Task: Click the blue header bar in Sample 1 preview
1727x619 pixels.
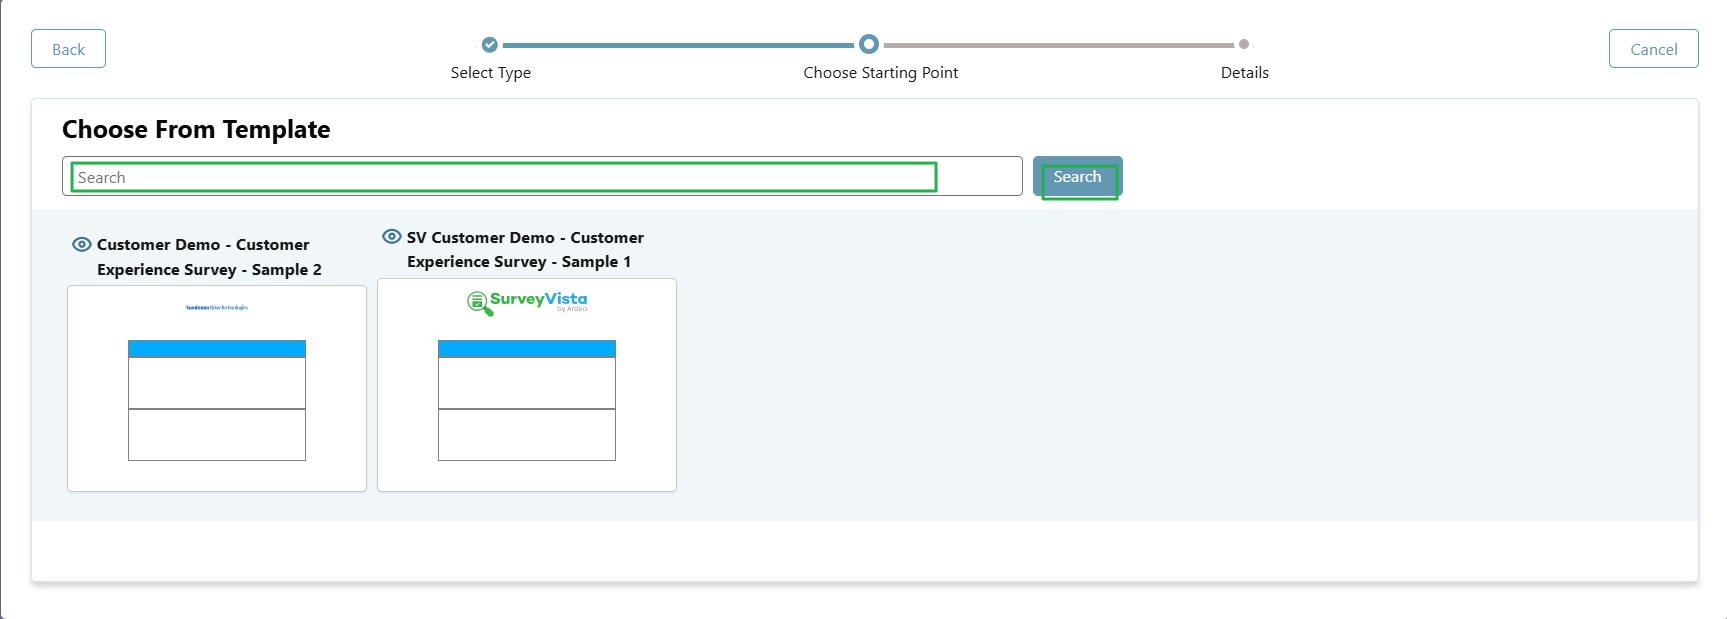Action: tap(526, 348)
